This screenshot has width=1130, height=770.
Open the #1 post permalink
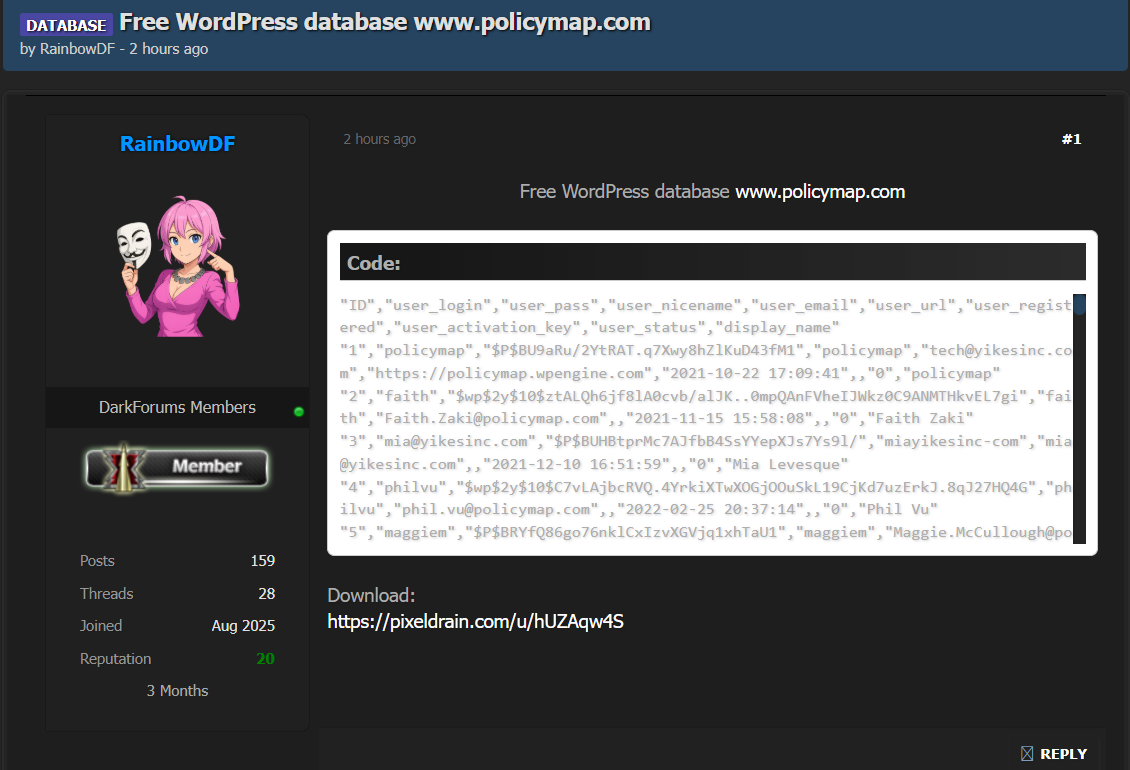coord(1071,139)
